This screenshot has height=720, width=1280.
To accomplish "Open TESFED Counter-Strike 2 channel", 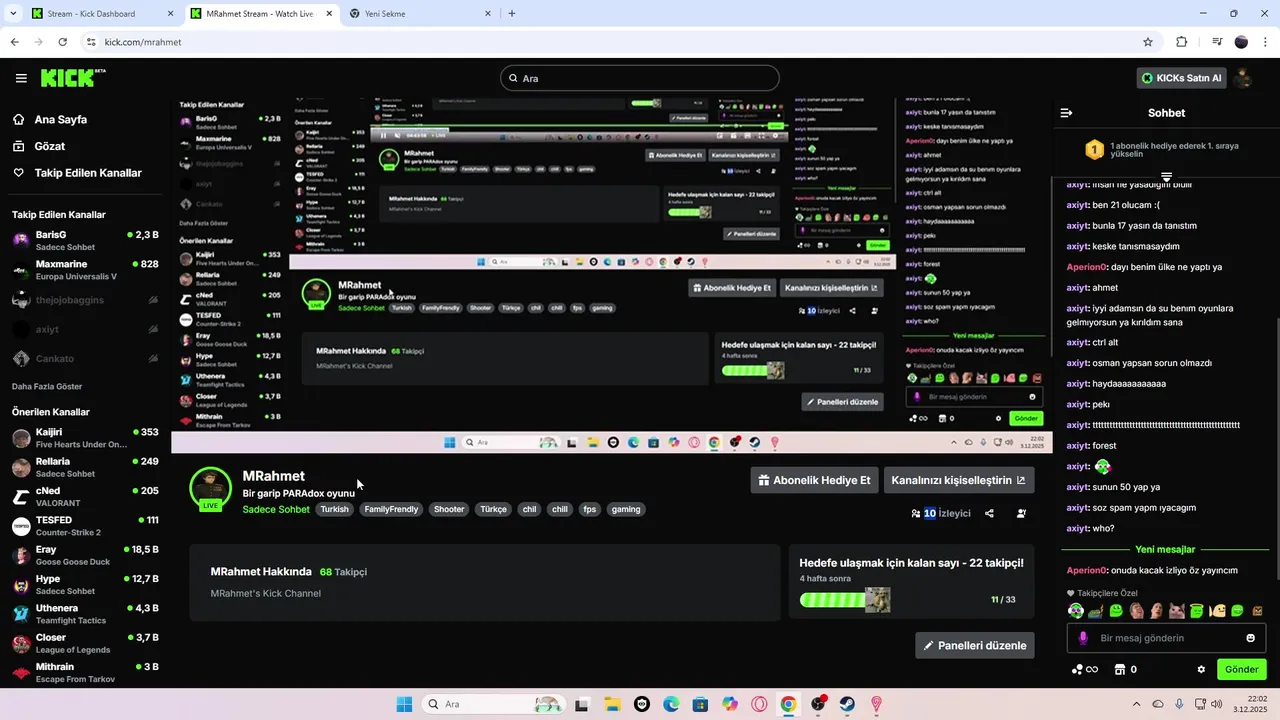I will 84,526.
